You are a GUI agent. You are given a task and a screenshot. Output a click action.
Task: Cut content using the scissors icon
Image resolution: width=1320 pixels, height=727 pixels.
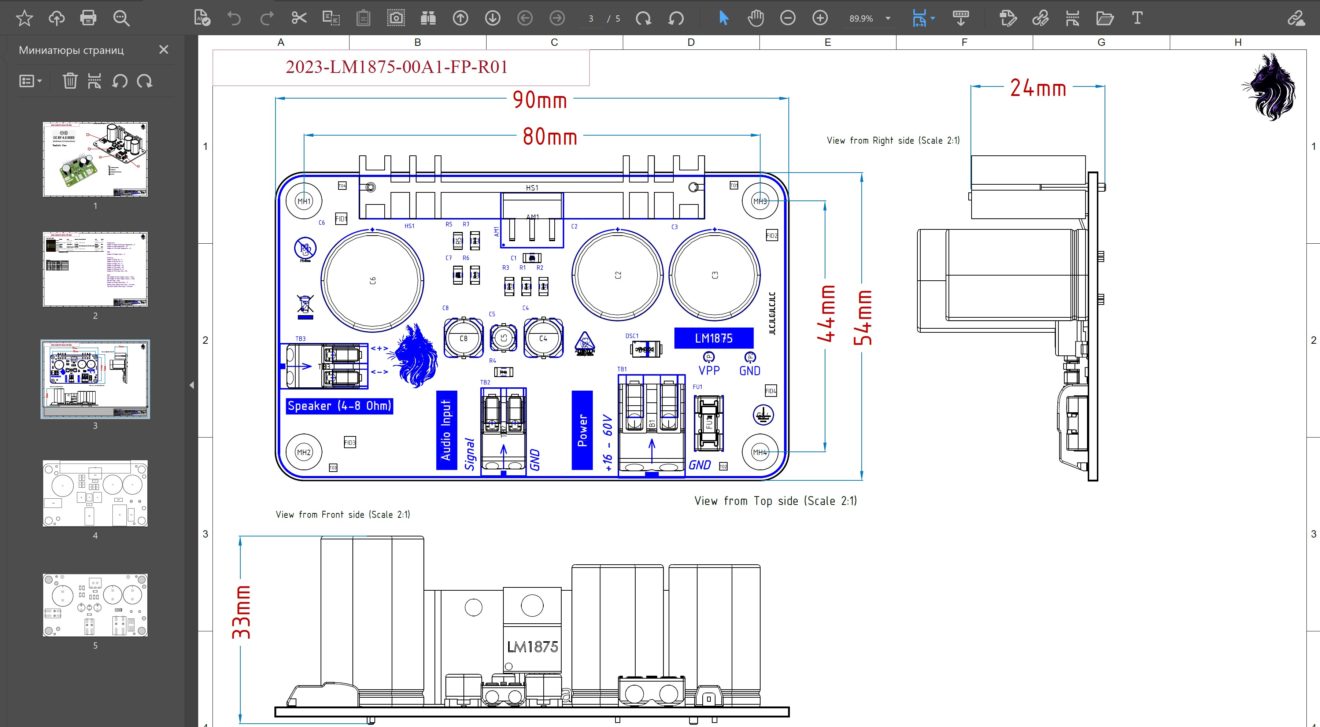pos(298,17)
